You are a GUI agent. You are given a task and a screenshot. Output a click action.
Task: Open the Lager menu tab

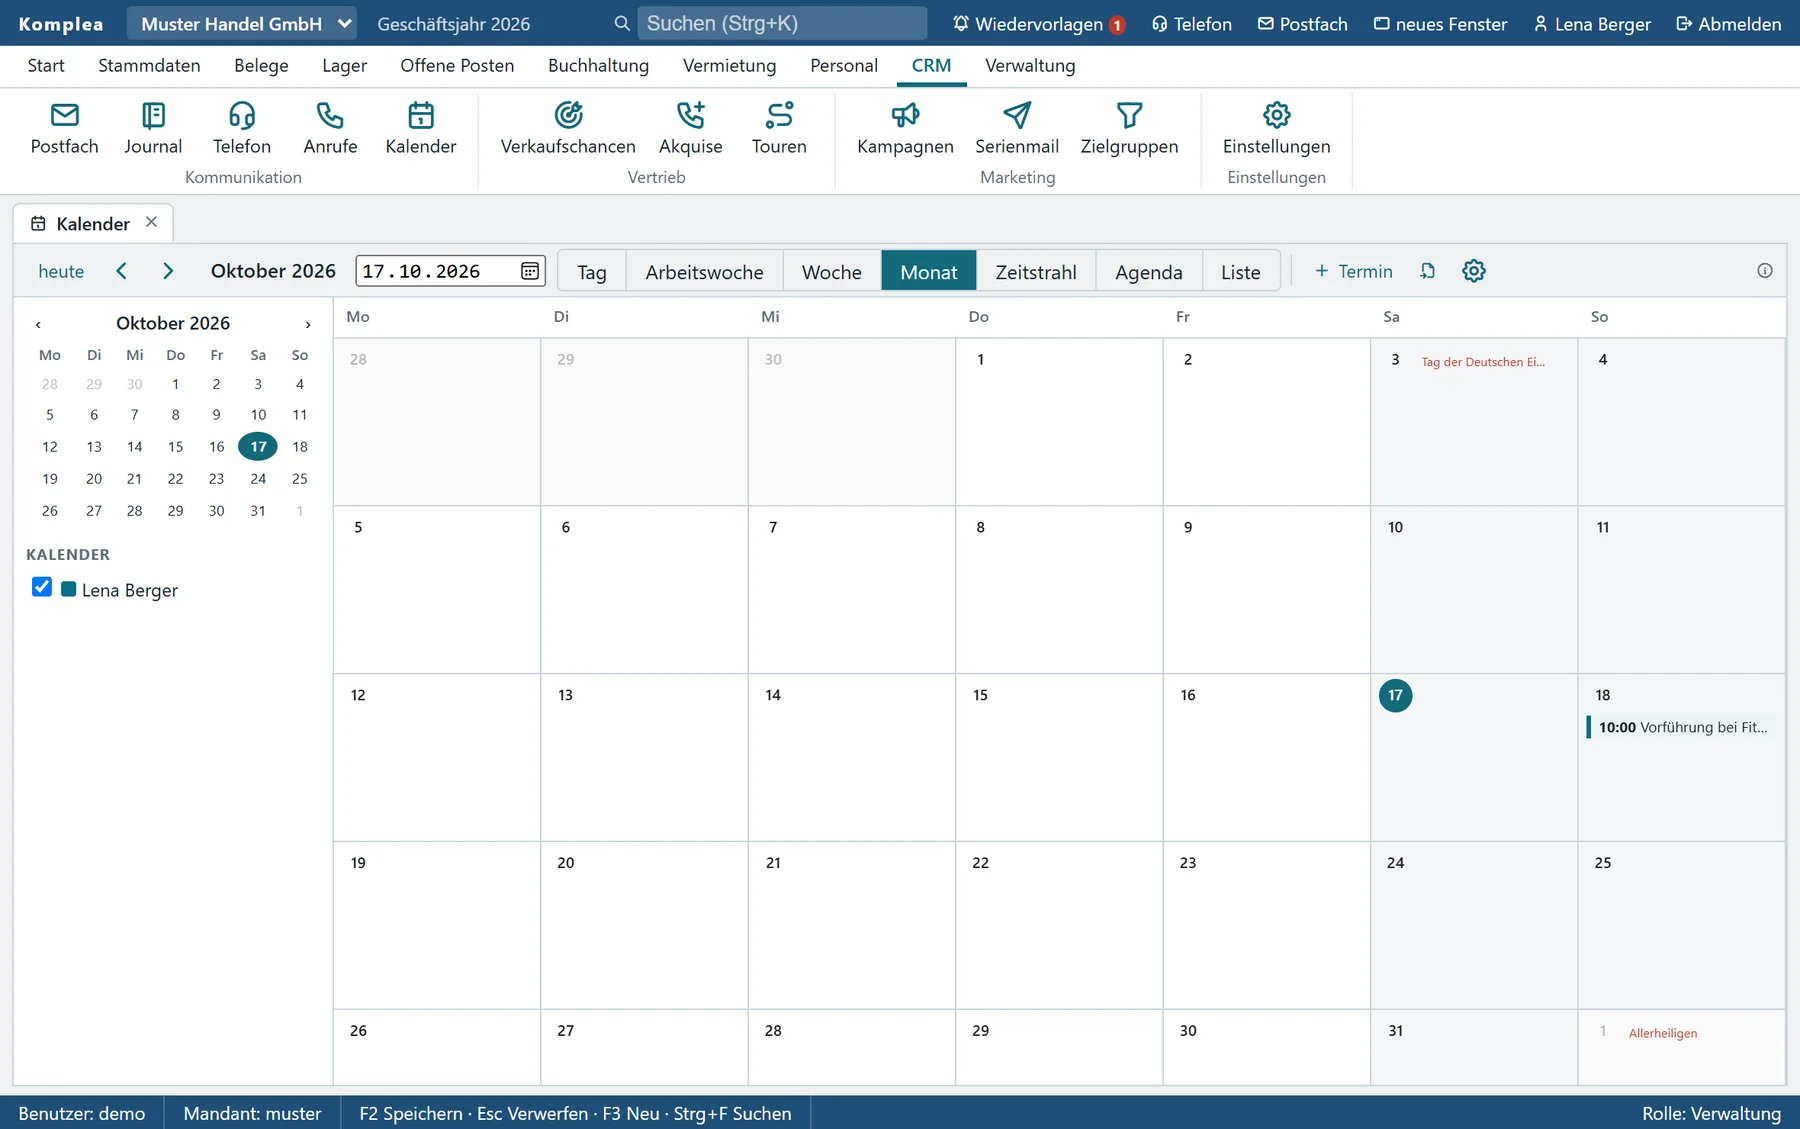(x=344, y=65)
